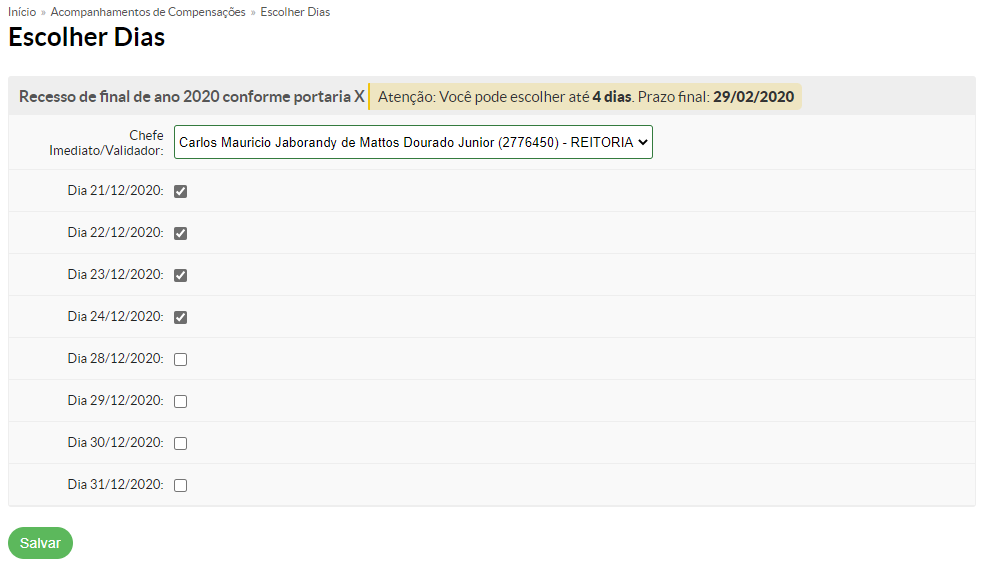986x572 pixels.
Task: Uncheck the Dia 21/12/2020 checkbox
Action: point(180,192)
